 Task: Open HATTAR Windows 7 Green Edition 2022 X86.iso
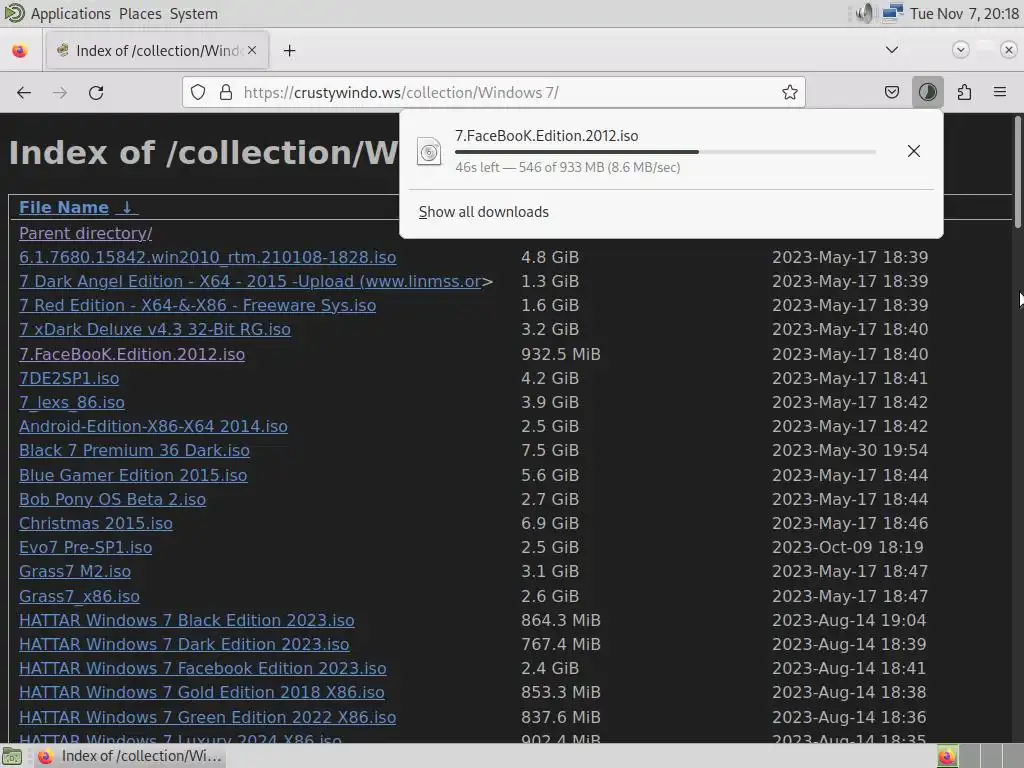[208, 717]
